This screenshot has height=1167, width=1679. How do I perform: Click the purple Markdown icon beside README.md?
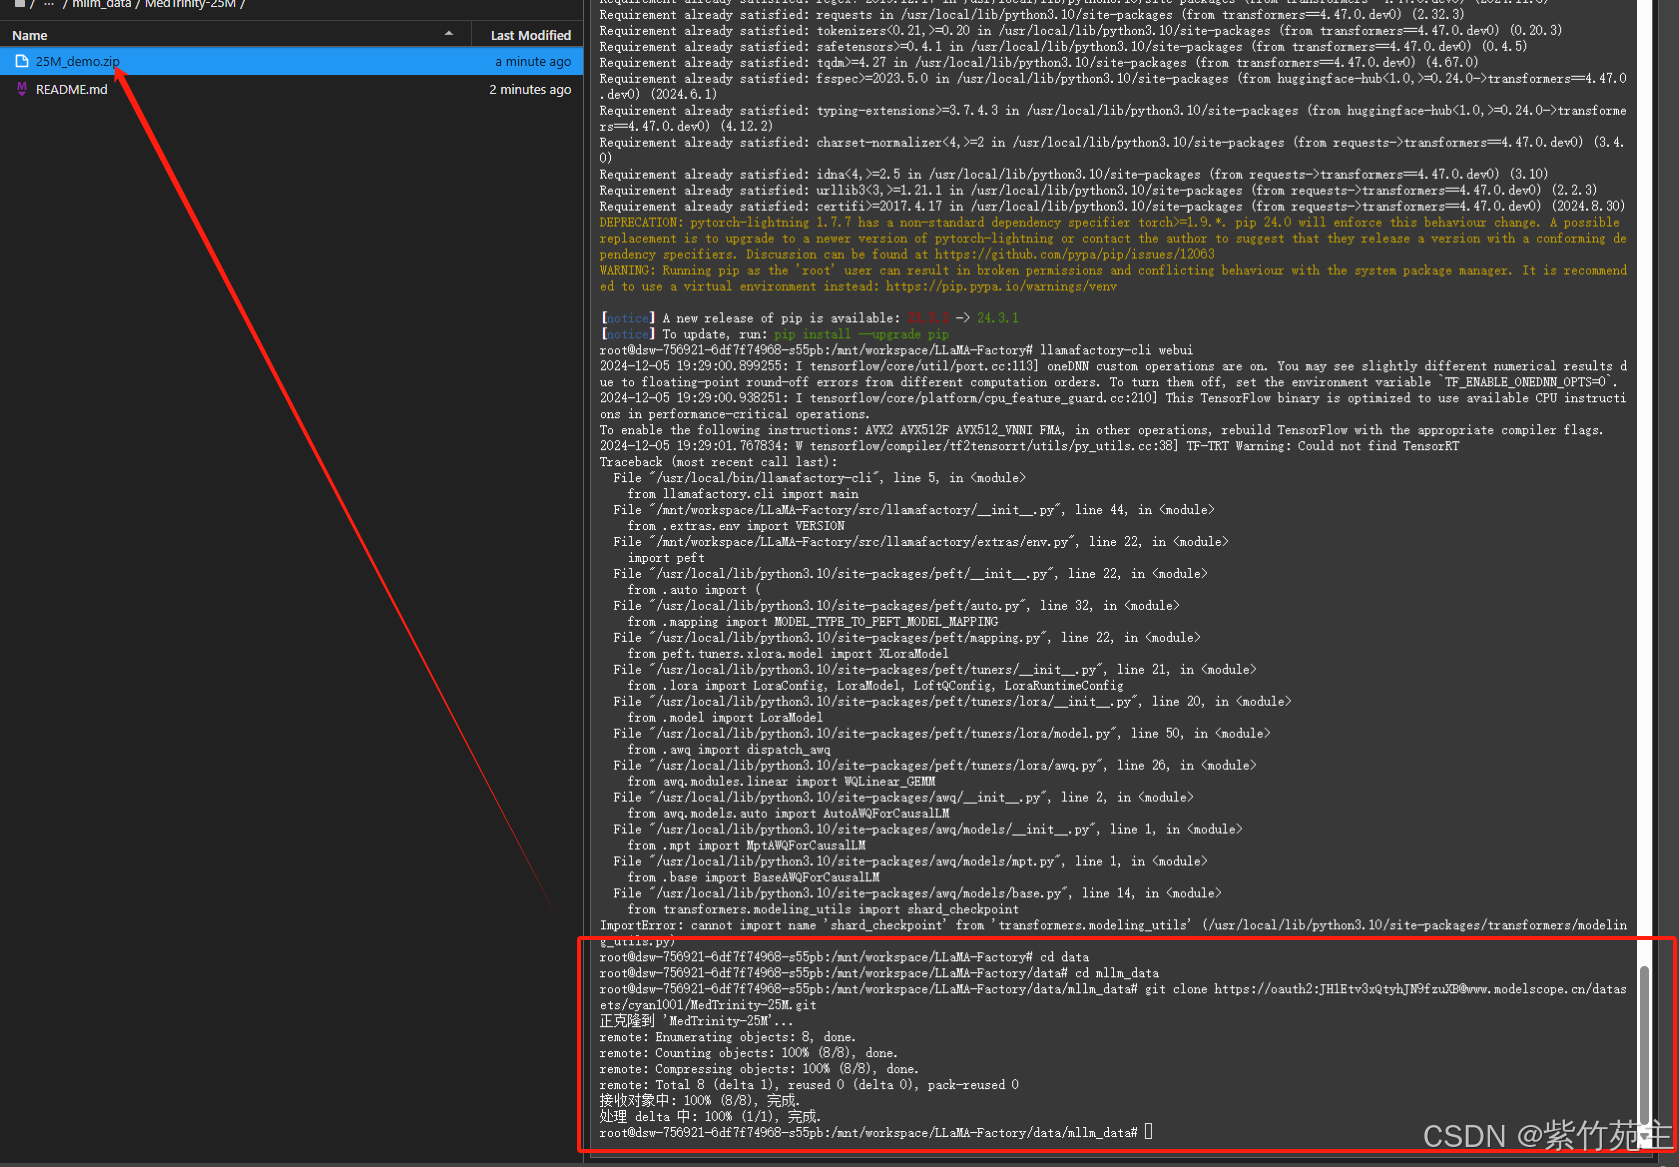[x=22, y=89]
